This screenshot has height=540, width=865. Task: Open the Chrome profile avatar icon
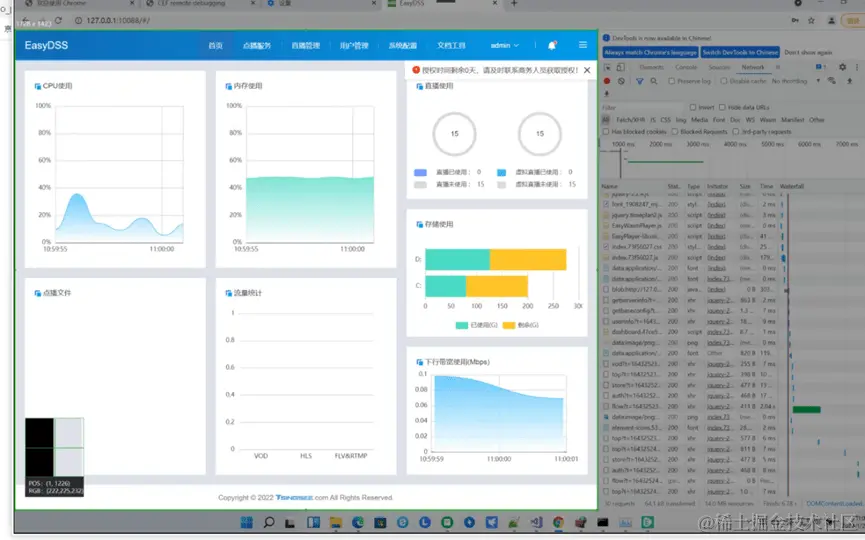point(831,20)
